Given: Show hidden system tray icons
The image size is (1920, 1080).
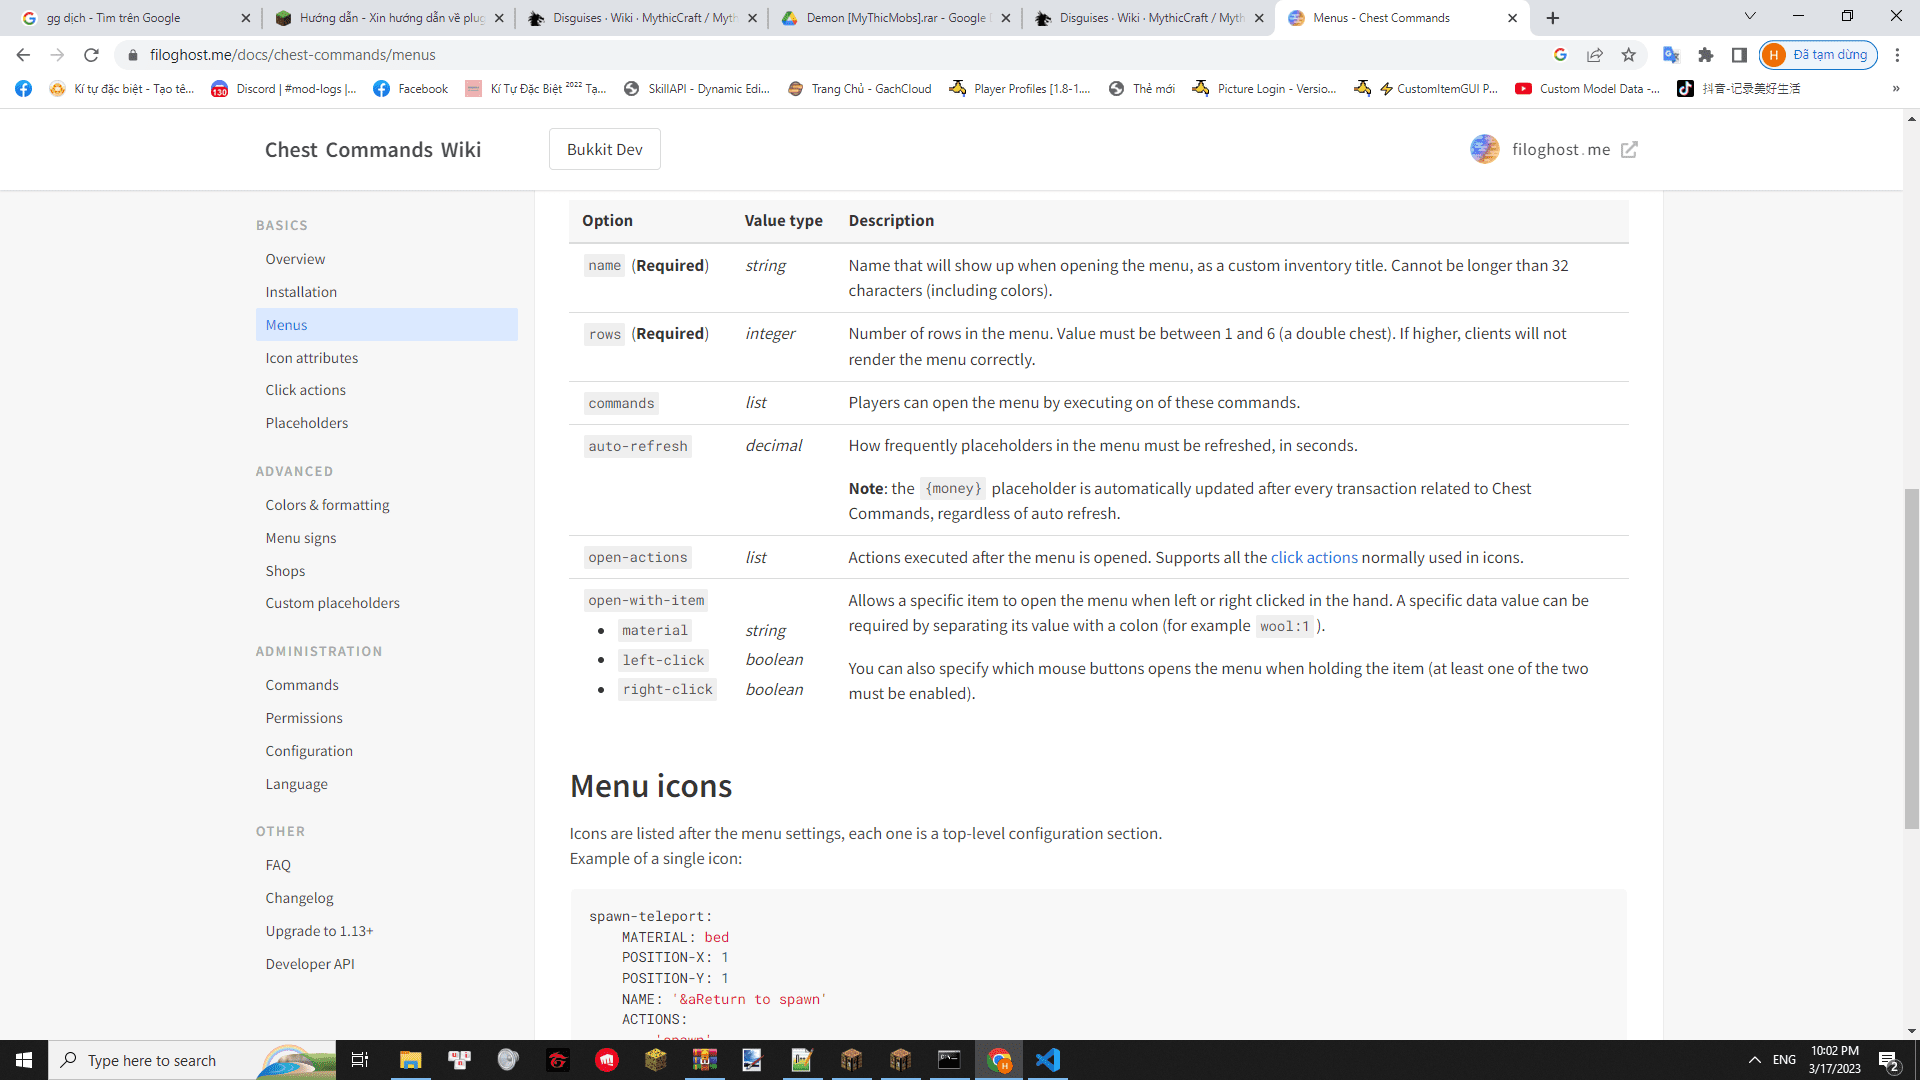Looking at the screenshot, I should pos(1754,1060).
